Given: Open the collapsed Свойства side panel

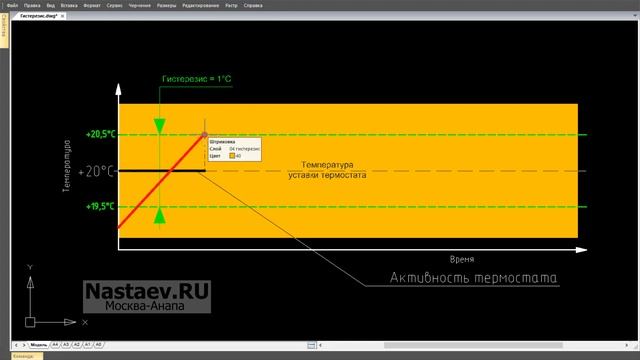Looking at the screenshot, I should [4, 31].
